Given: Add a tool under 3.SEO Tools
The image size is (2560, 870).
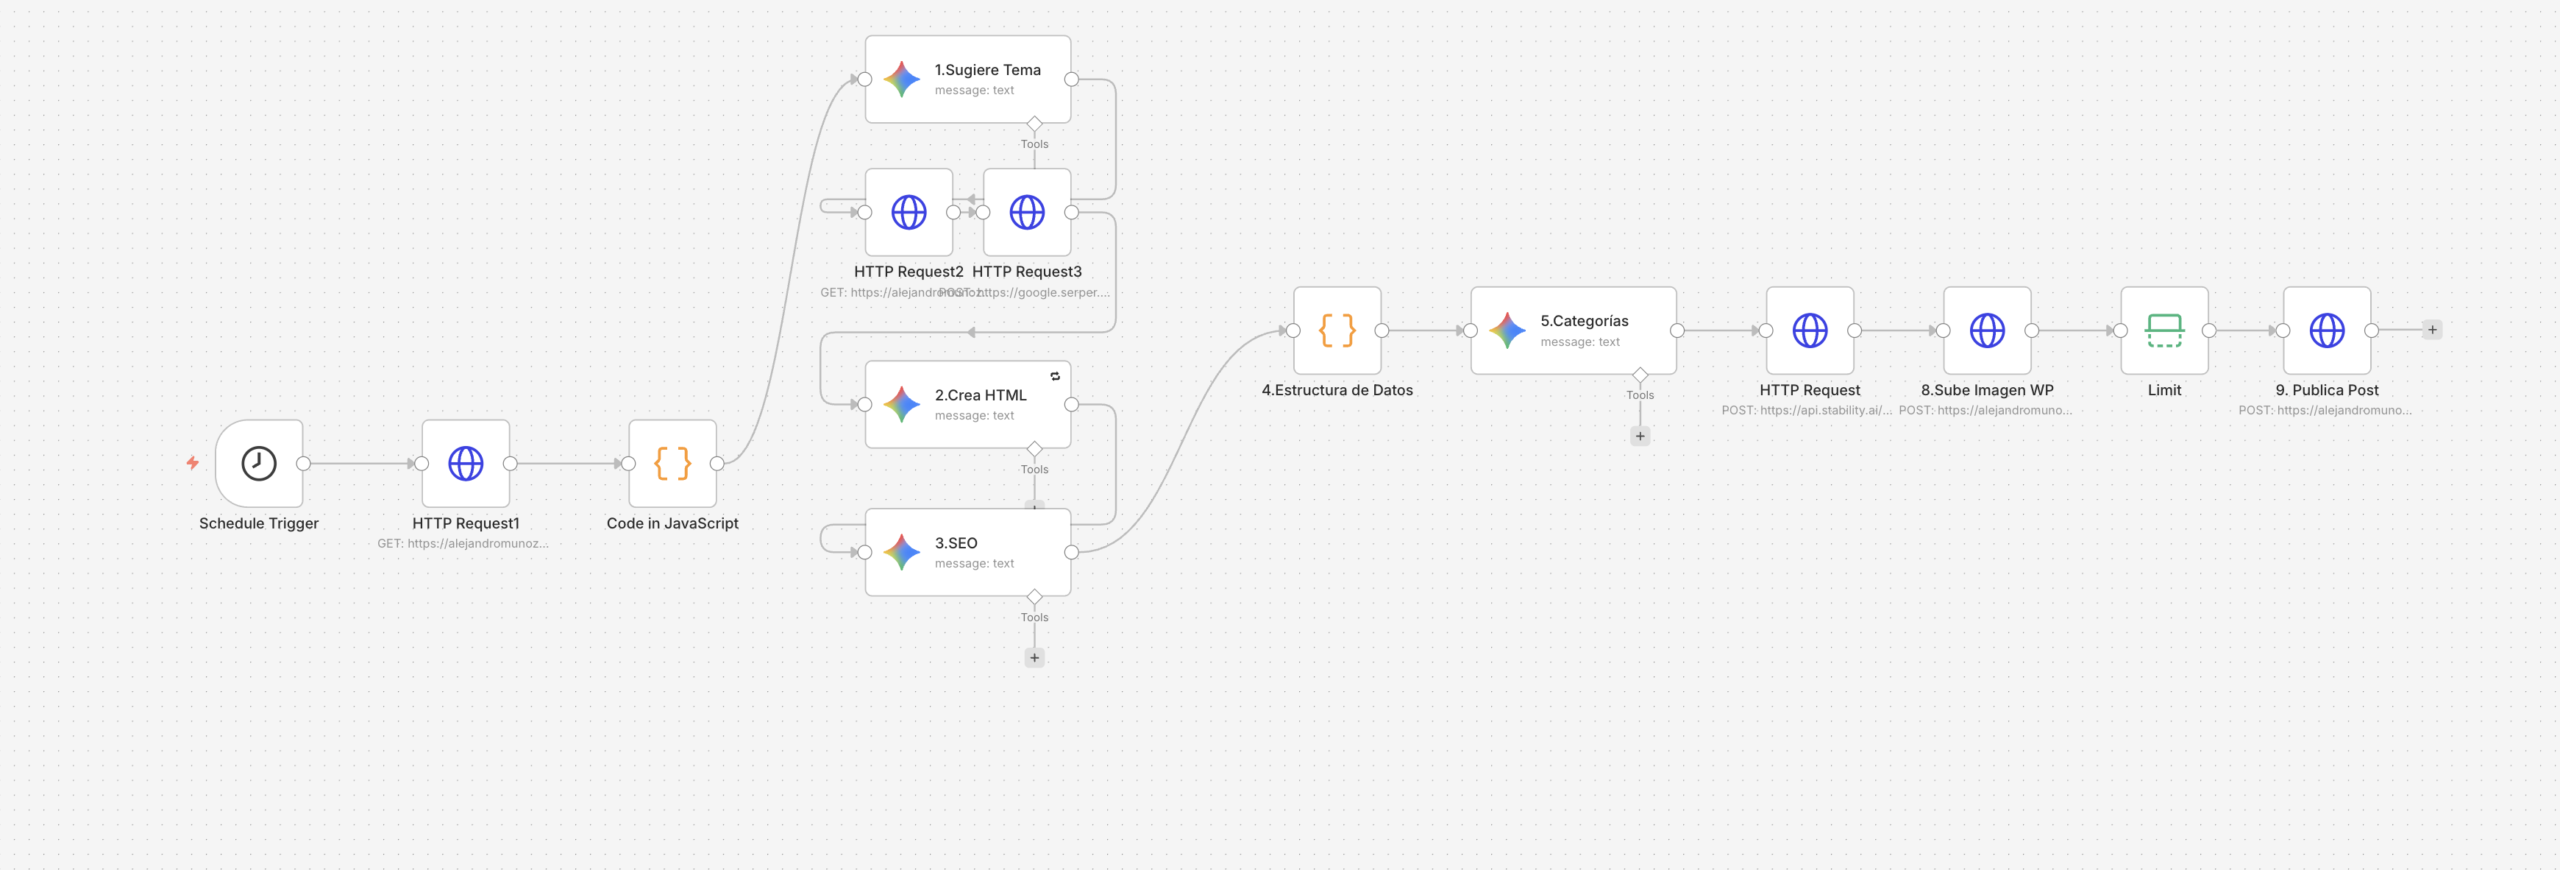Looking at the screenshot, I should click(1035, 657).
